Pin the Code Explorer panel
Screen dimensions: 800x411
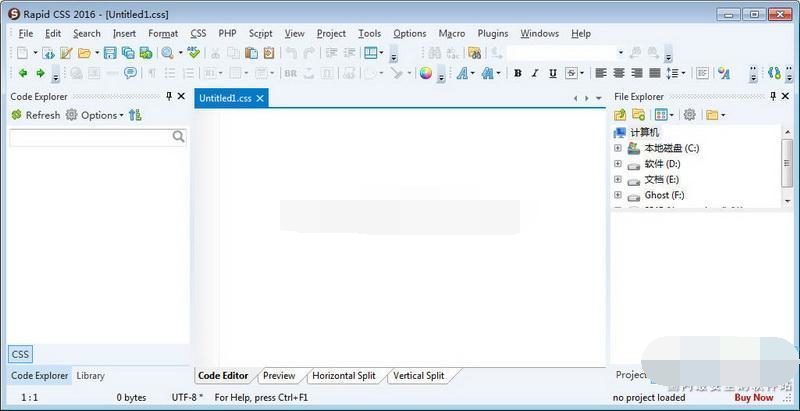169,96
